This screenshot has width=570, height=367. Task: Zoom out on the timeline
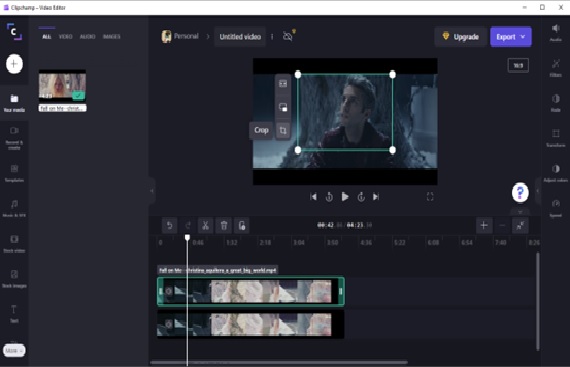(x=502, y=226)
